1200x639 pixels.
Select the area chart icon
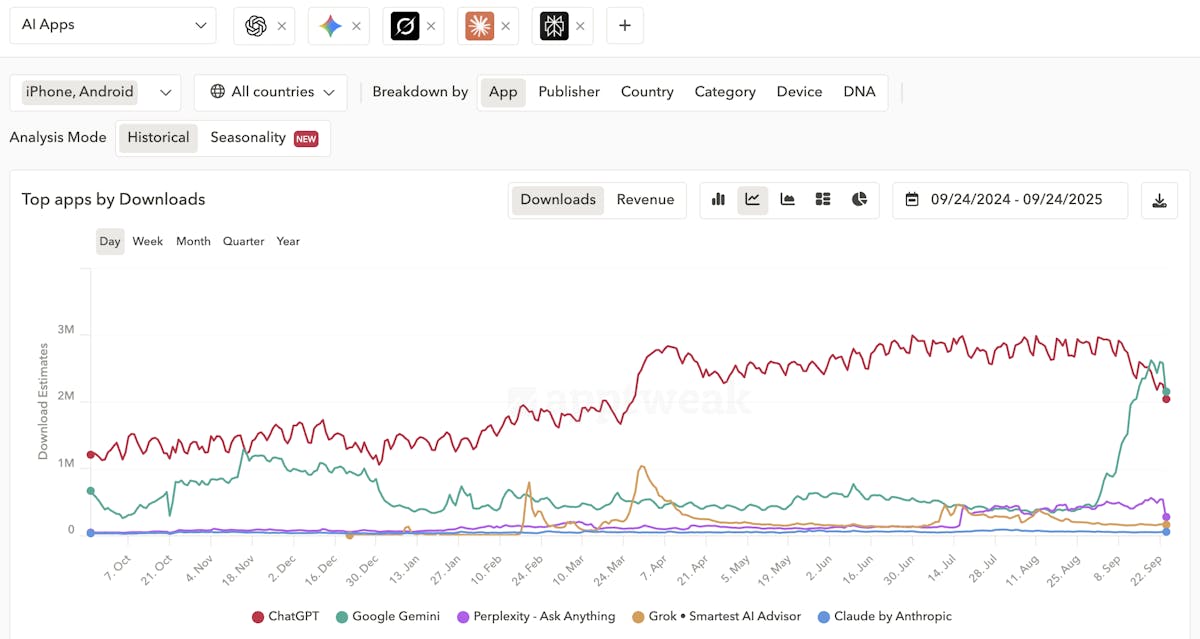click(x=788, y=200)
